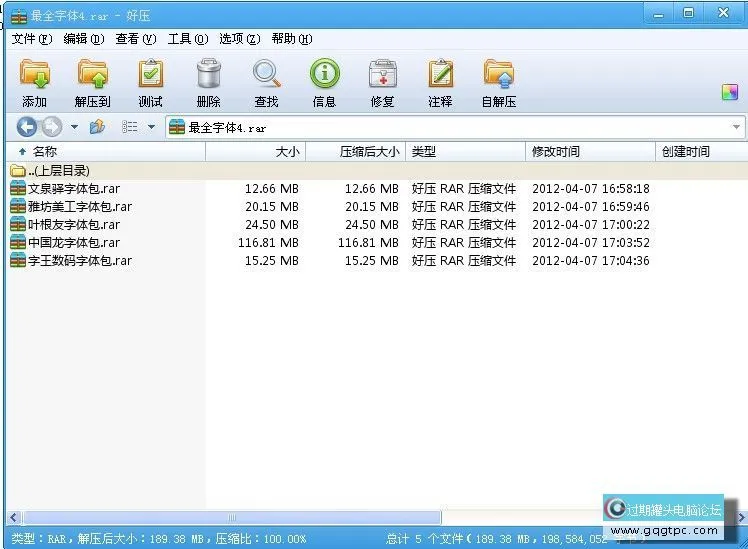
Task: Maximize the 好压 window
Action: [688, 13]
